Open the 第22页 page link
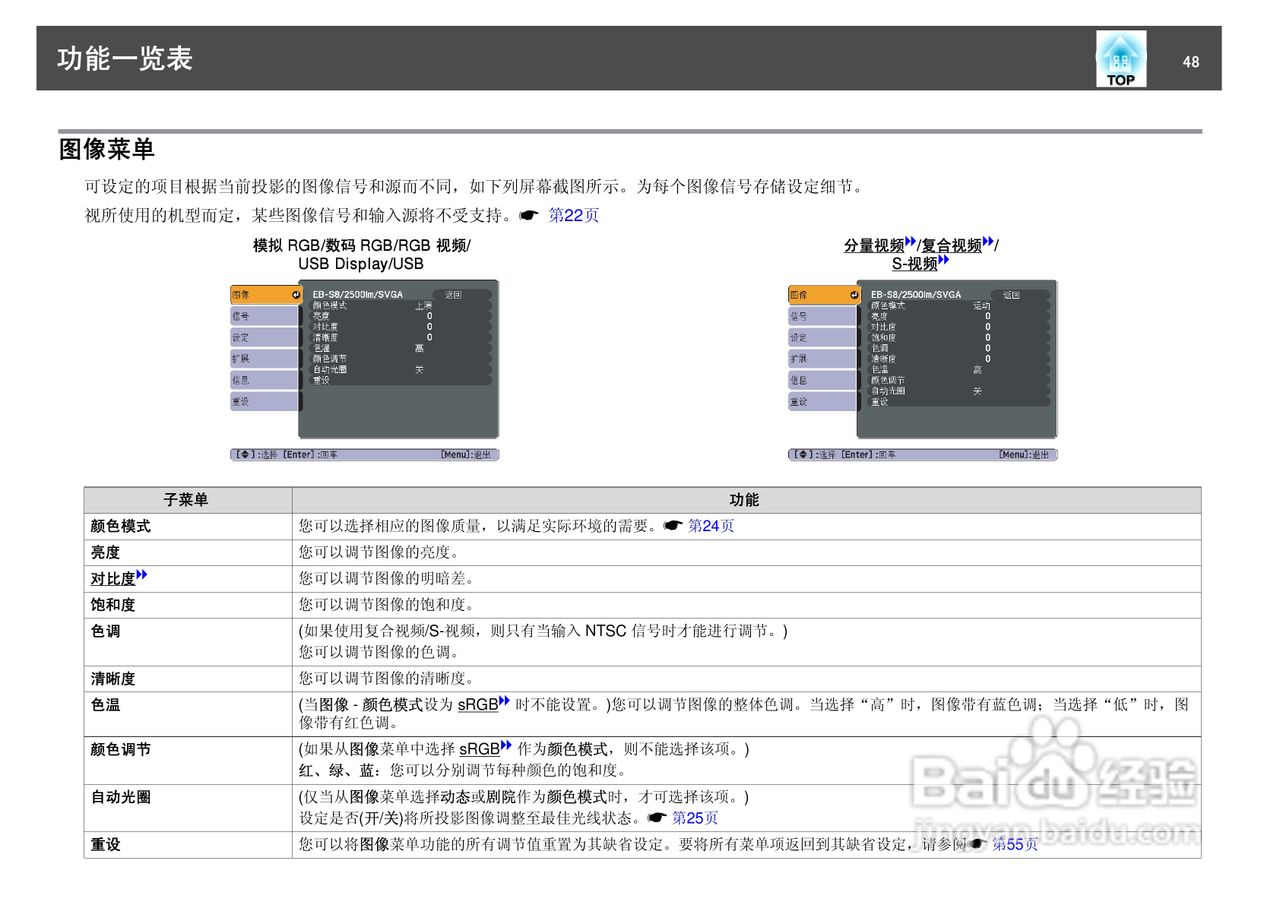The width and height of the screenshot is (1280, 905). tap(574, 215)
